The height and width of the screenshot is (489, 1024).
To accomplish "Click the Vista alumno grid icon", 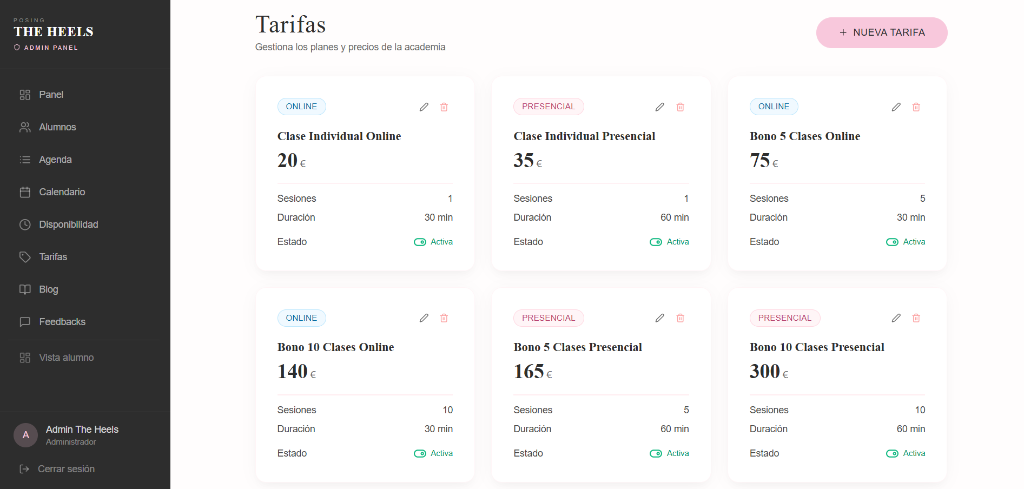I will coord(25,358).
